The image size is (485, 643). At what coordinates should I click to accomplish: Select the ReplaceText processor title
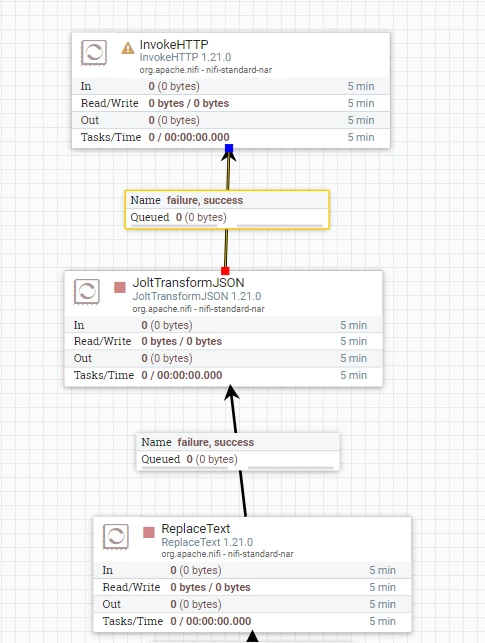pos(196,529)
